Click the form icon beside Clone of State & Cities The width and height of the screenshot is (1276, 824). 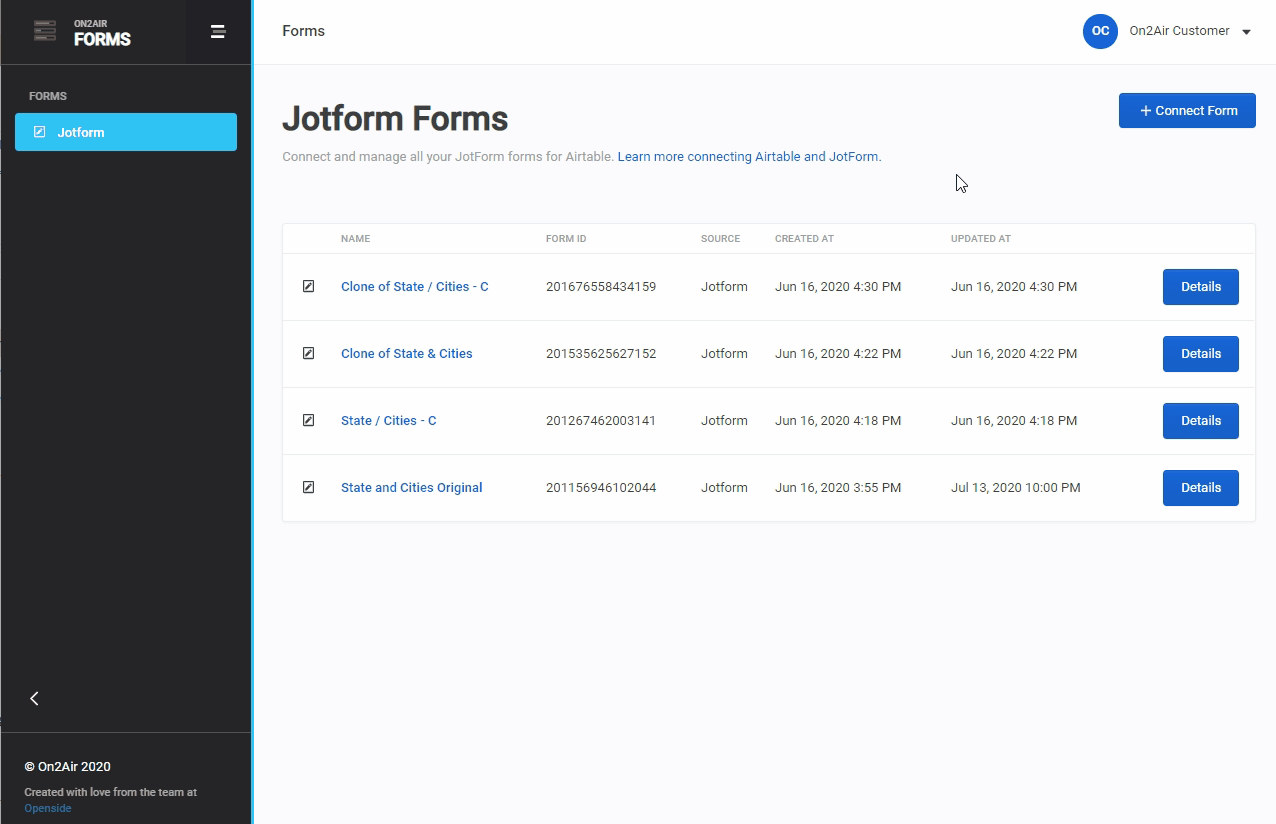[308, 354]
